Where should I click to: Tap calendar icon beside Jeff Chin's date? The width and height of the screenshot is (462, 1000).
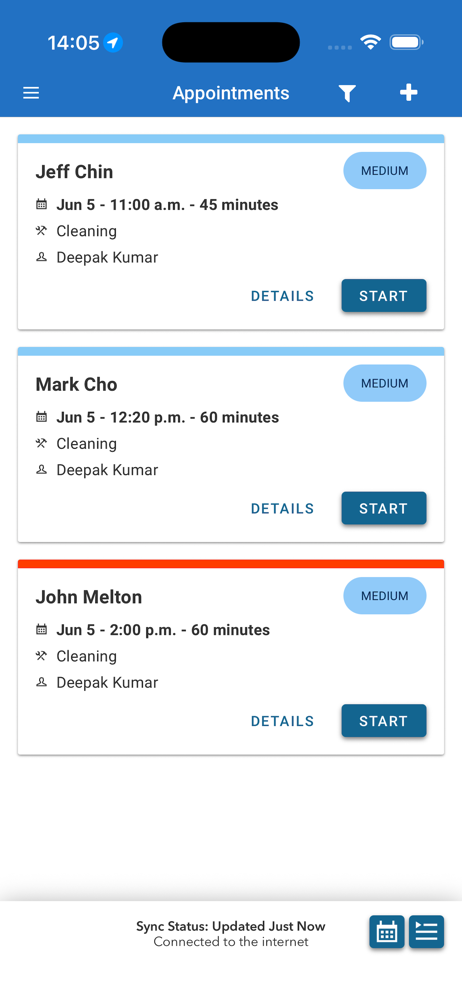(x=41, y=205)
